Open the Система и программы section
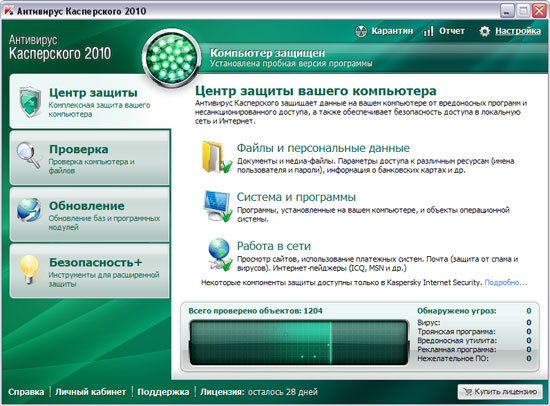This screenshot has width=550, height=406. pos(296,197)
